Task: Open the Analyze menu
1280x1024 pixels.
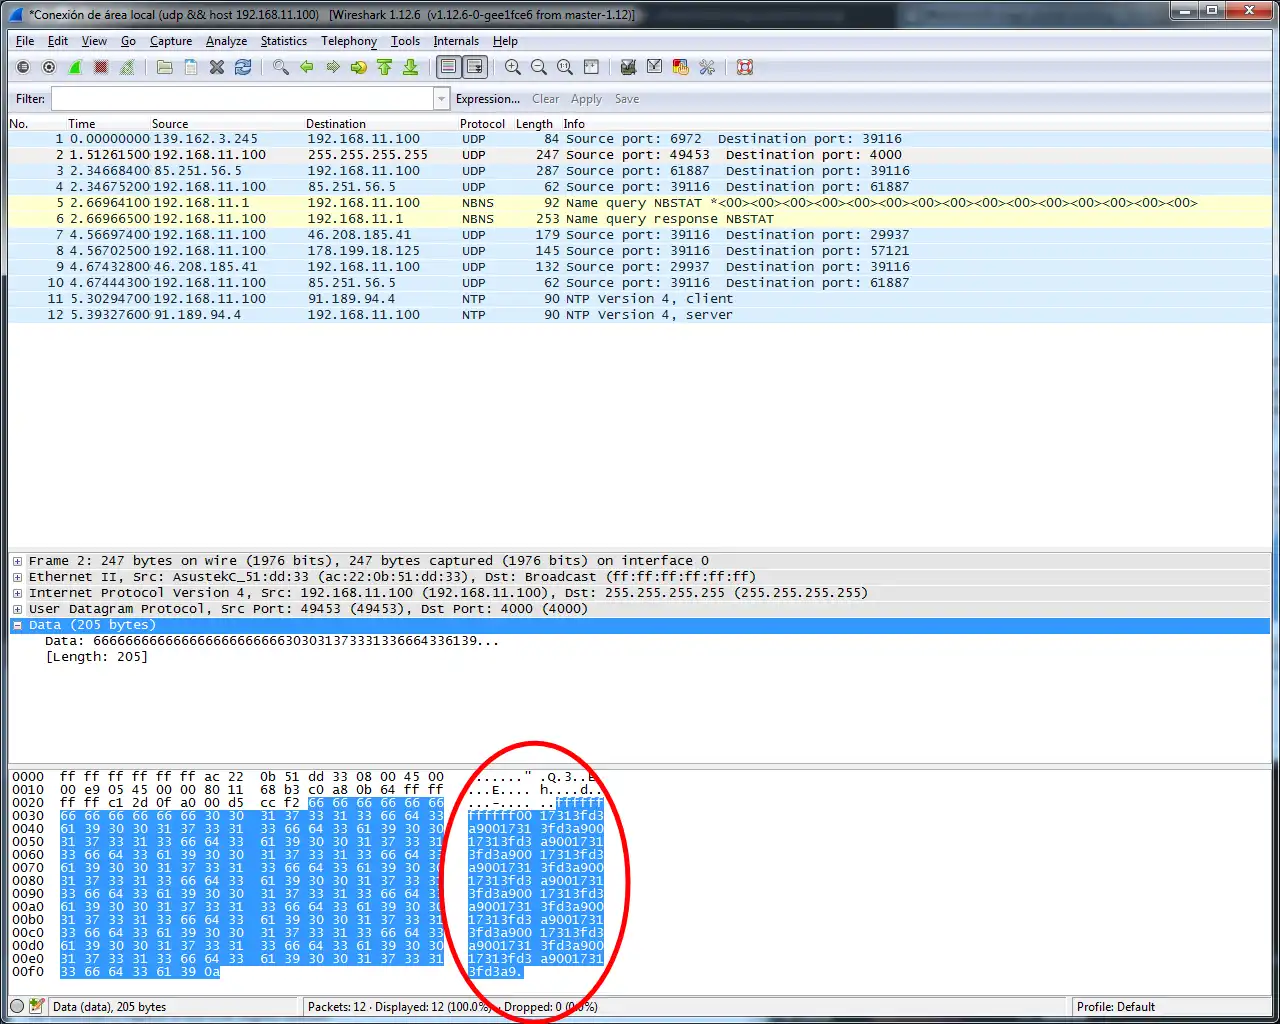Action: click(x=226, y=41)
